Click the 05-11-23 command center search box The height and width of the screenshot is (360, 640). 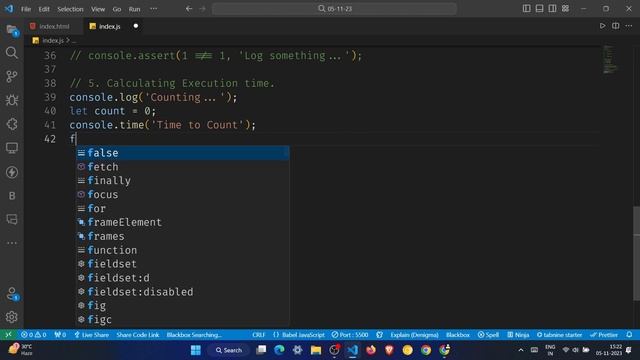(x=334, y=9)
